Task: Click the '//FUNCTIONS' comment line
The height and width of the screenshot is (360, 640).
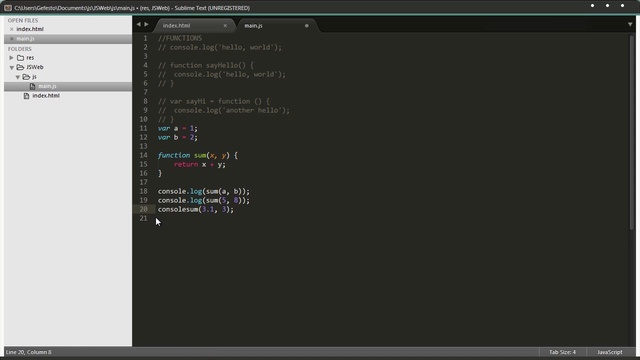Action: [x=180, y=38]
